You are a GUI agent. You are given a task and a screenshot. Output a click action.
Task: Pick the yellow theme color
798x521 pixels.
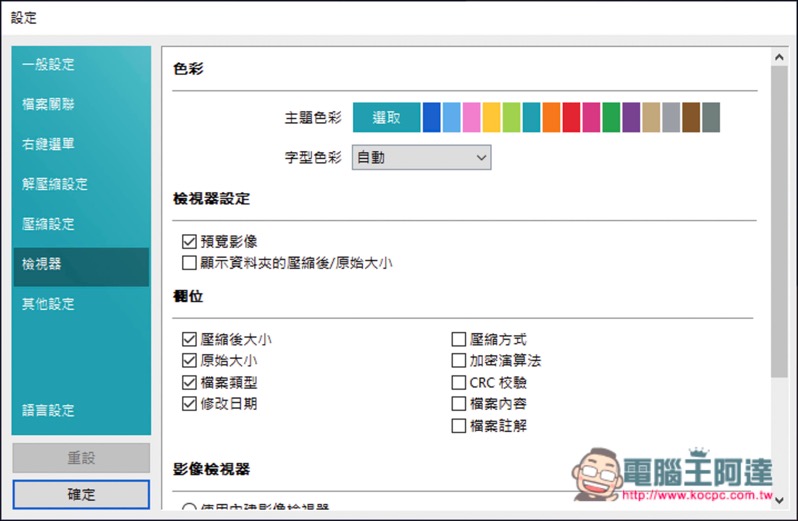pos(491,118)
